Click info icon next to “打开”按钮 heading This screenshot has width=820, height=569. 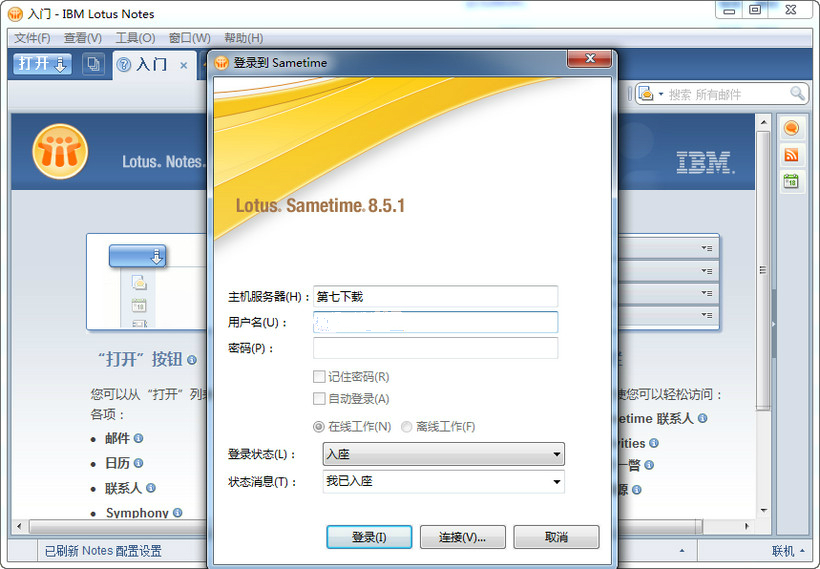tap(192, 360)
